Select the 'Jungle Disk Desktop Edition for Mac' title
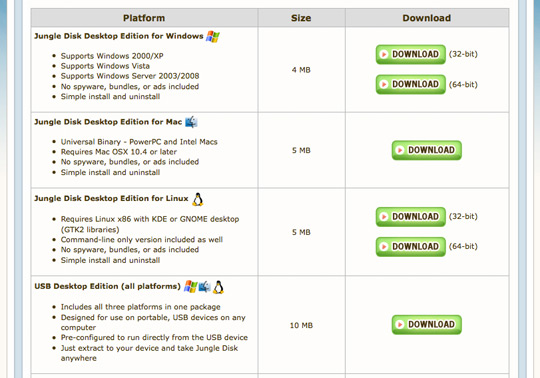 pos(108,122)
